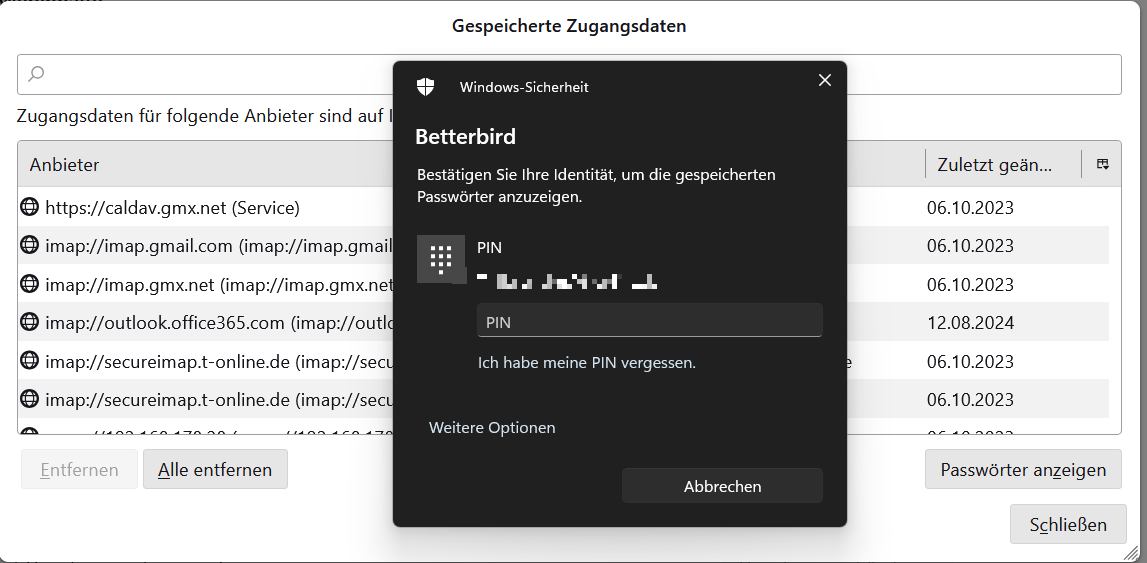
Task: Click globe icon beside imap.gmx.net entry
Action: pyautogui.click(x=29, y=284)
